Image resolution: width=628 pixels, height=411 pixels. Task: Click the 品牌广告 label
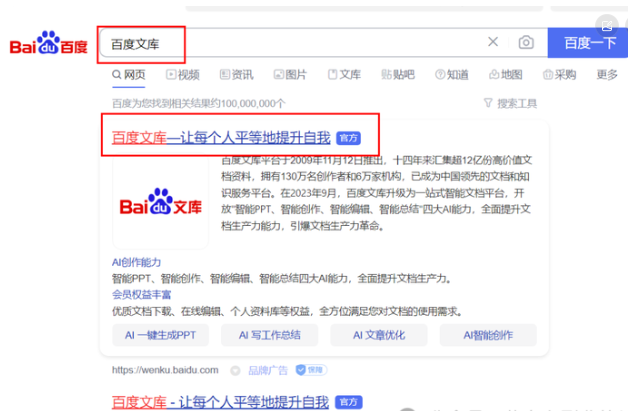(268, 370)
